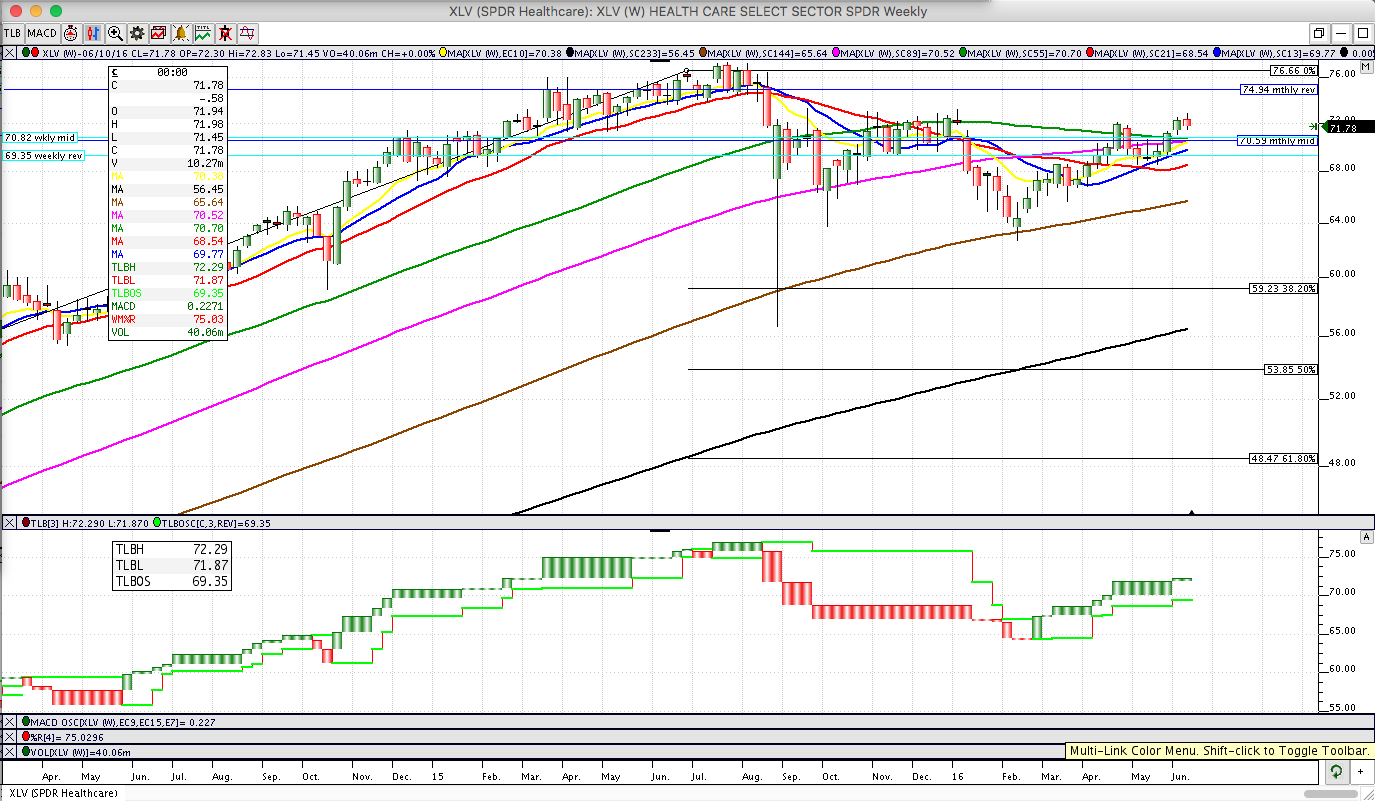Viewport: 1375px width, 801px height.
Task: Click the green trend indicator icon
Action: pos(203,33)
